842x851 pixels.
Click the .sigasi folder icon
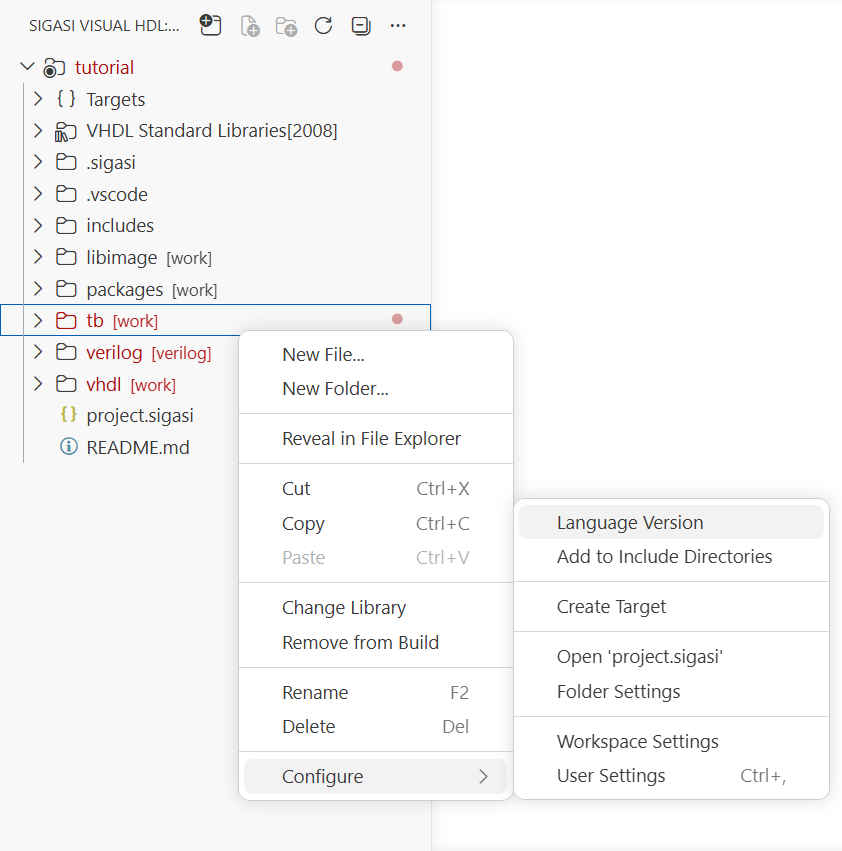66,162
